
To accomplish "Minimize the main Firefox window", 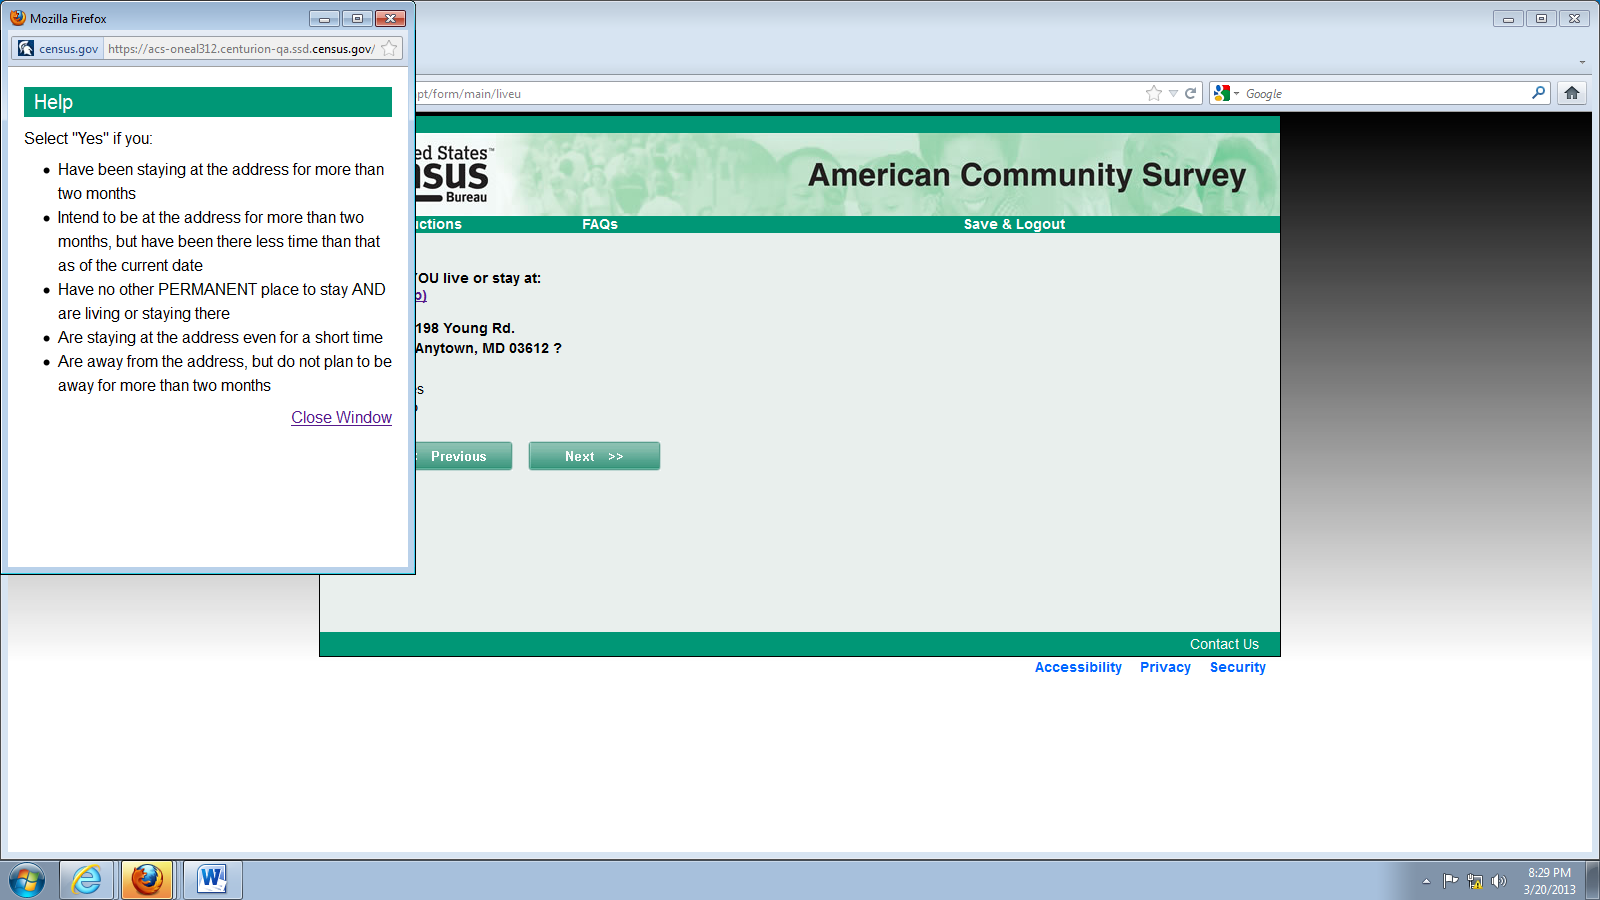I will point(1508,18).
